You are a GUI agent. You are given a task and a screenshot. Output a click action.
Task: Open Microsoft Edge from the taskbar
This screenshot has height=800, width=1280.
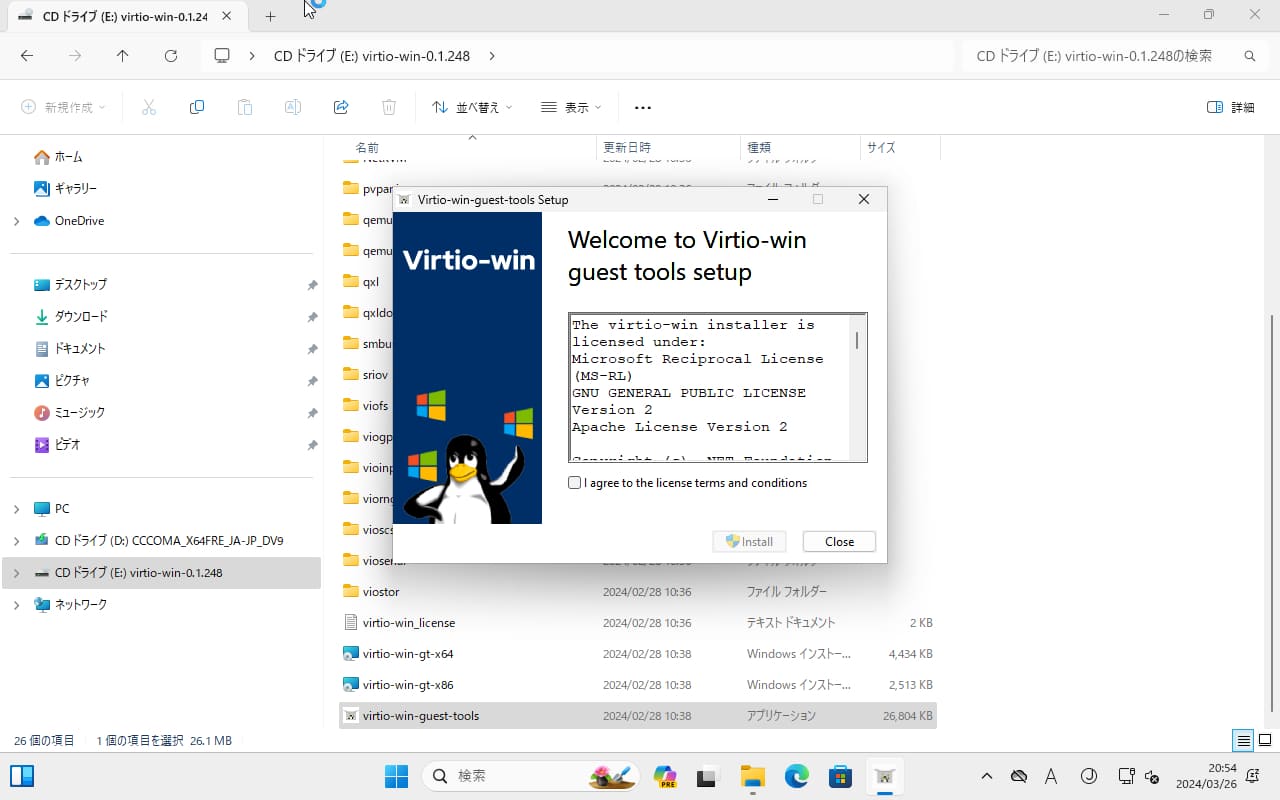coord(796,776)
